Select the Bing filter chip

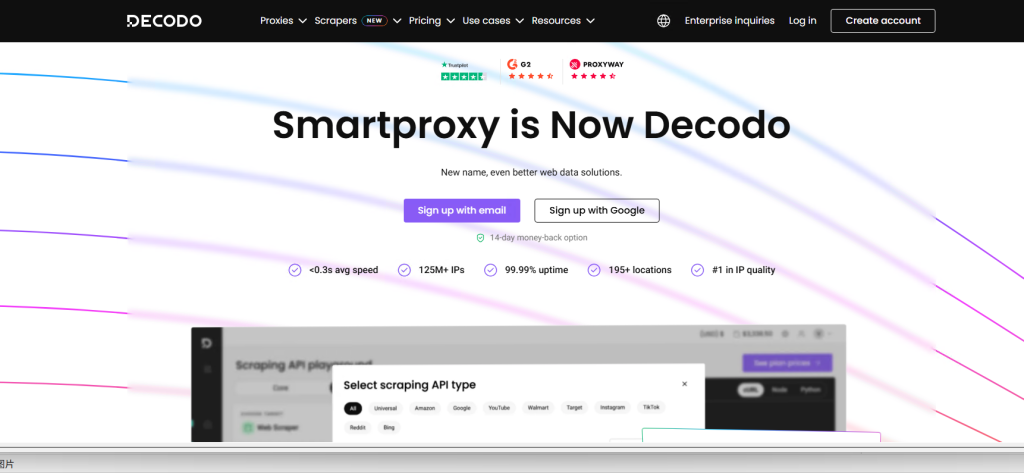(x=389, y=428)
